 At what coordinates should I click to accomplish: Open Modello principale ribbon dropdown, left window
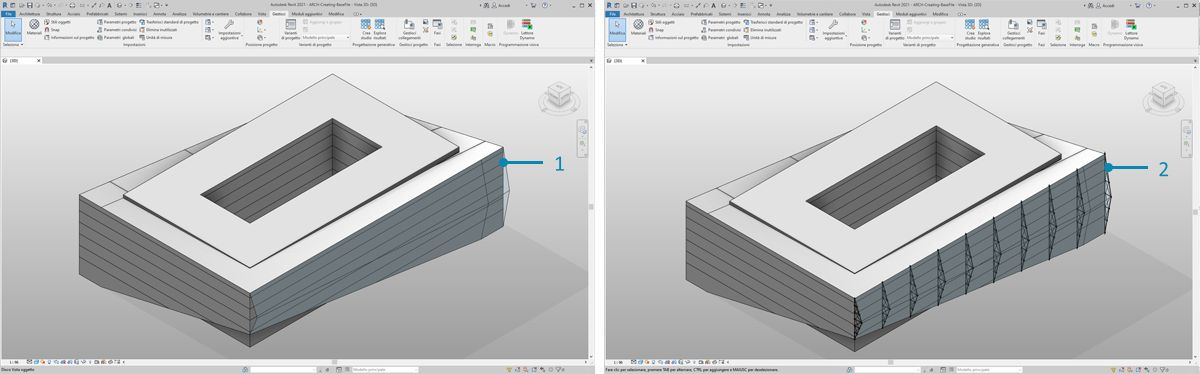(x=325, y=37)
